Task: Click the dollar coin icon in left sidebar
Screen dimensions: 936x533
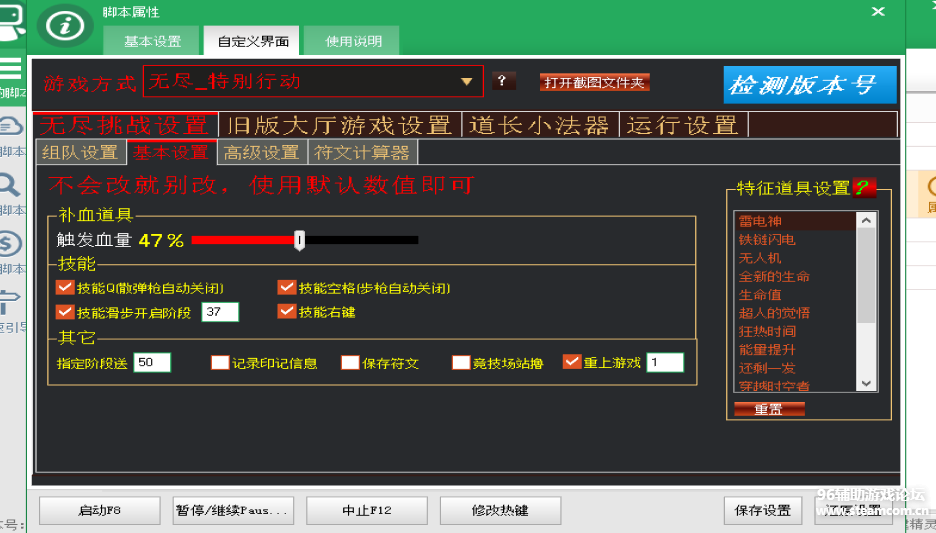Action: tap(10, 243)
